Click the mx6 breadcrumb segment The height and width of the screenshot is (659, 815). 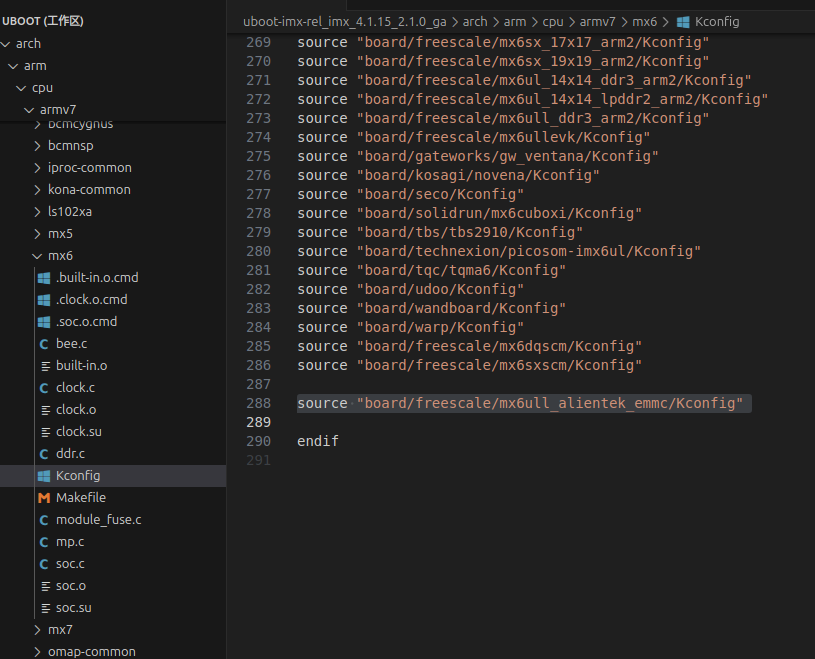(645, 22)
